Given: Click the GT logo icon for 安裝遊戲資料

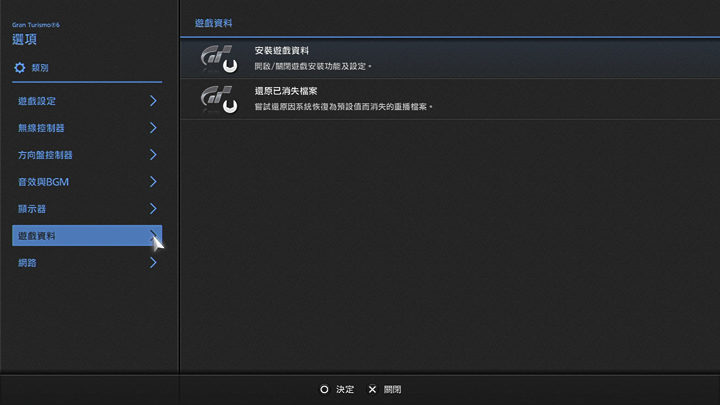Looking at the screenshot, I should point(218,58).
